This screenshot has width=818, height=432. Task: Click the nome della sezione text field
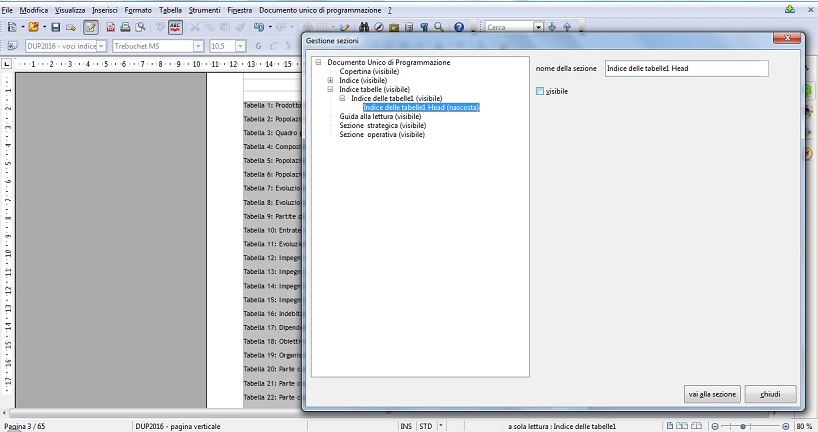coord(686,68)
